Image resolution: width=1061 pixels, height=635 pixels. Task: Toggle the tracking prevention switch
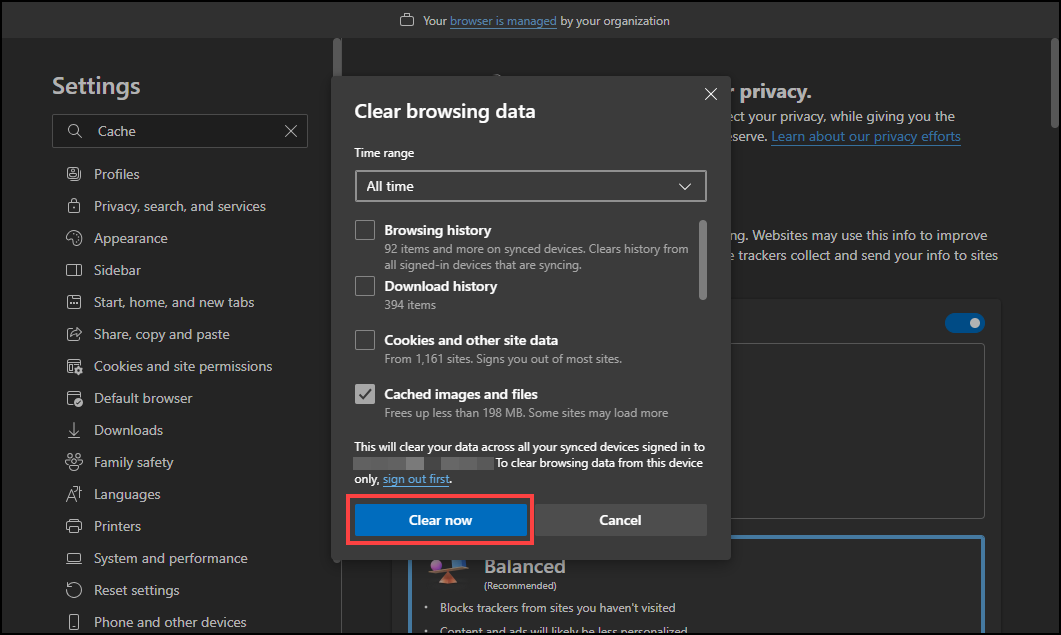[x=965, y=323]
